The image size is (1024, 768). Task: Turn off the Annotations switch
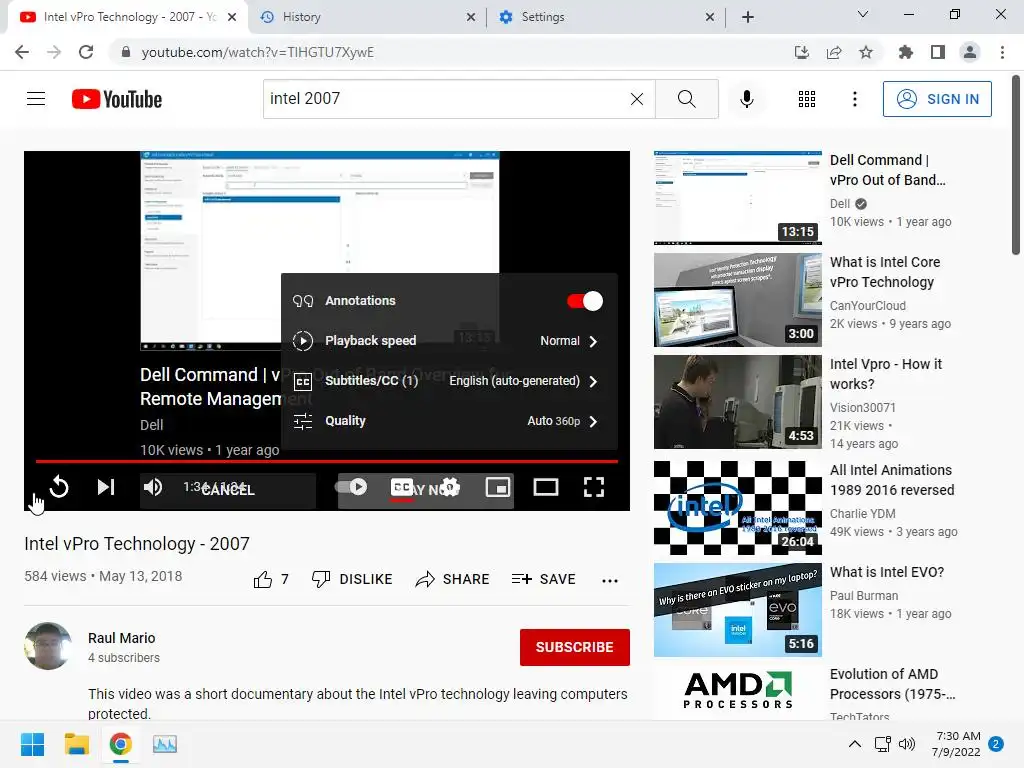(584, 301)
